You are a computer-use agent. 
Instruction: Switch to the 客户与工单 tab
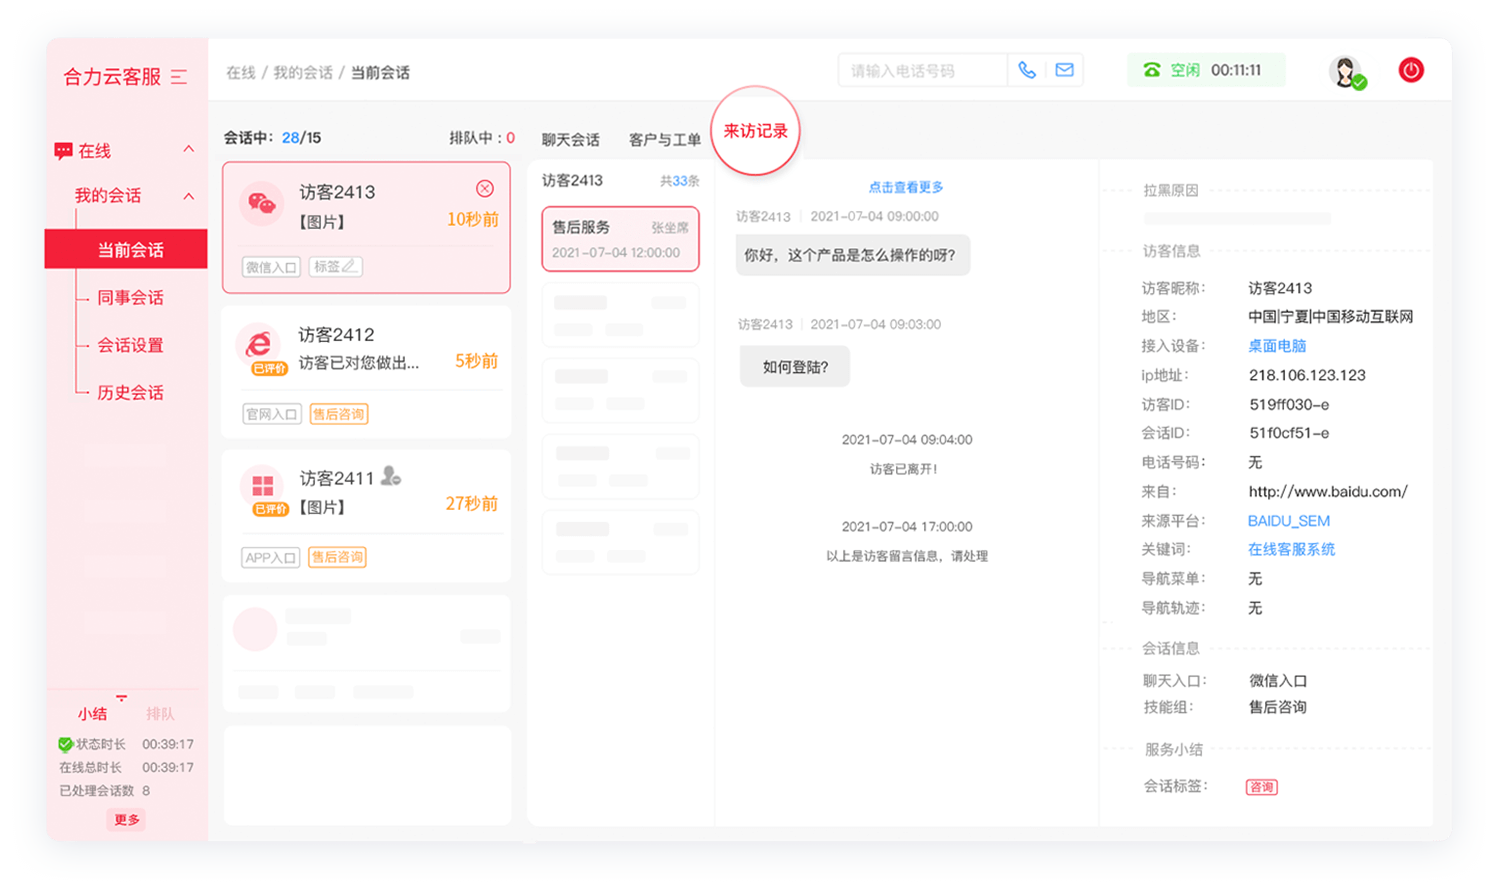pos(664,139)
